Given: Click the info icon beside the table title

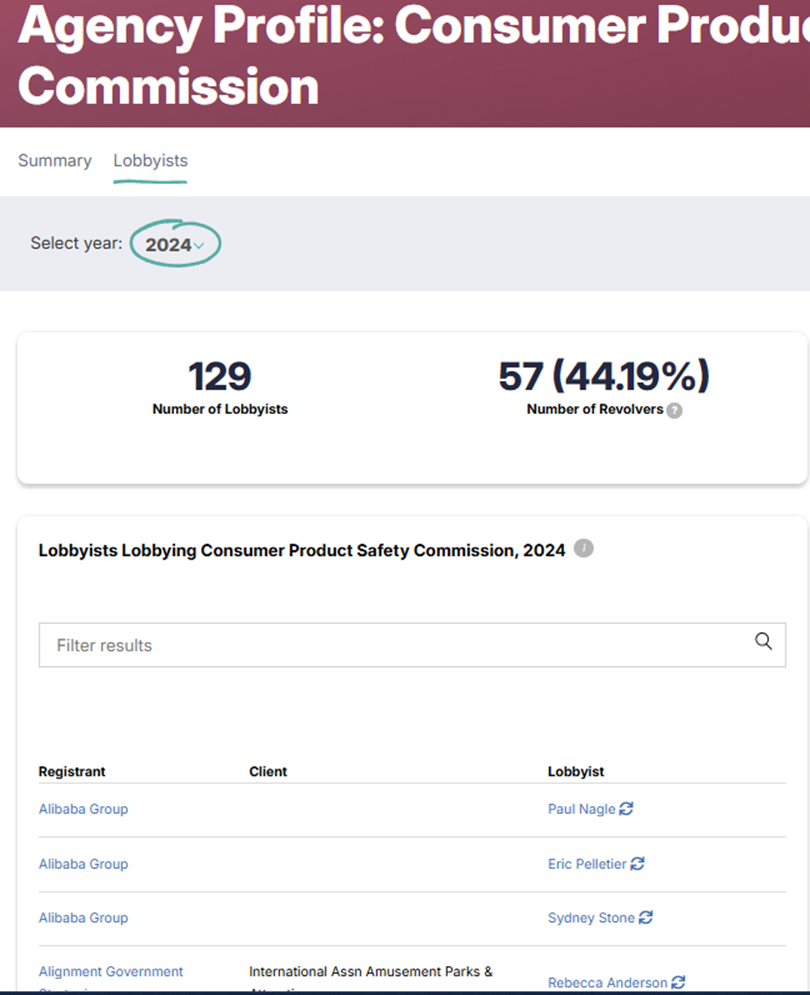Looking at the screenshot, I should [x=583, y=548].
